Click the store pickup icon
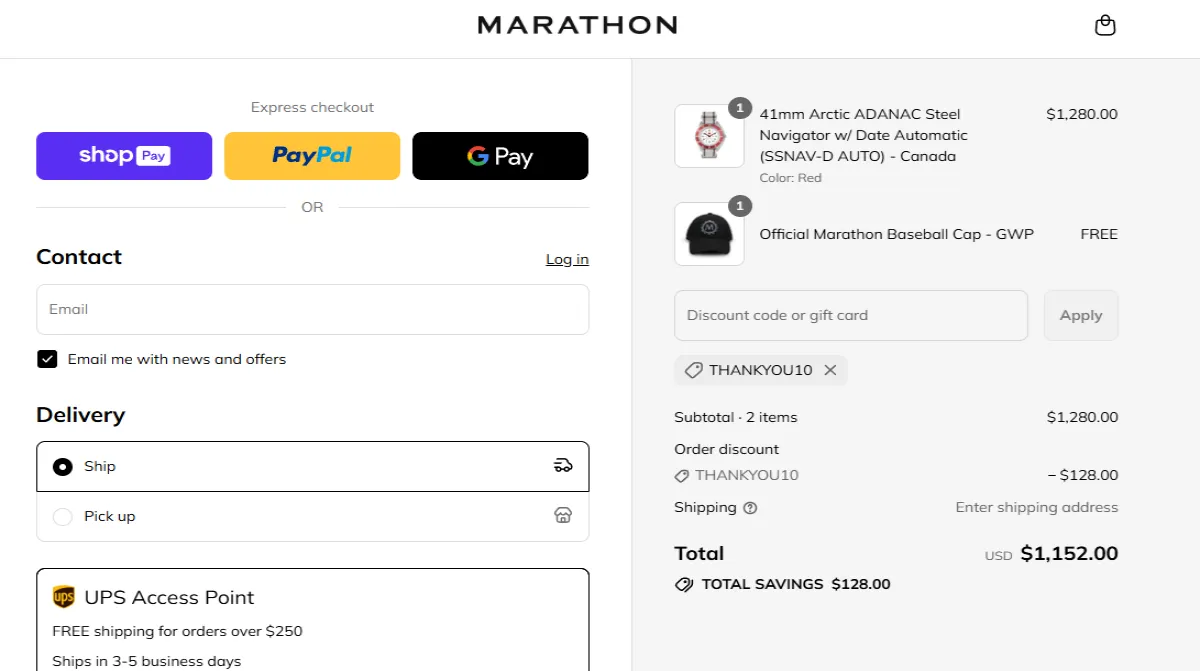The height and width of the screenshot is (671, 1200). [563, 516]
